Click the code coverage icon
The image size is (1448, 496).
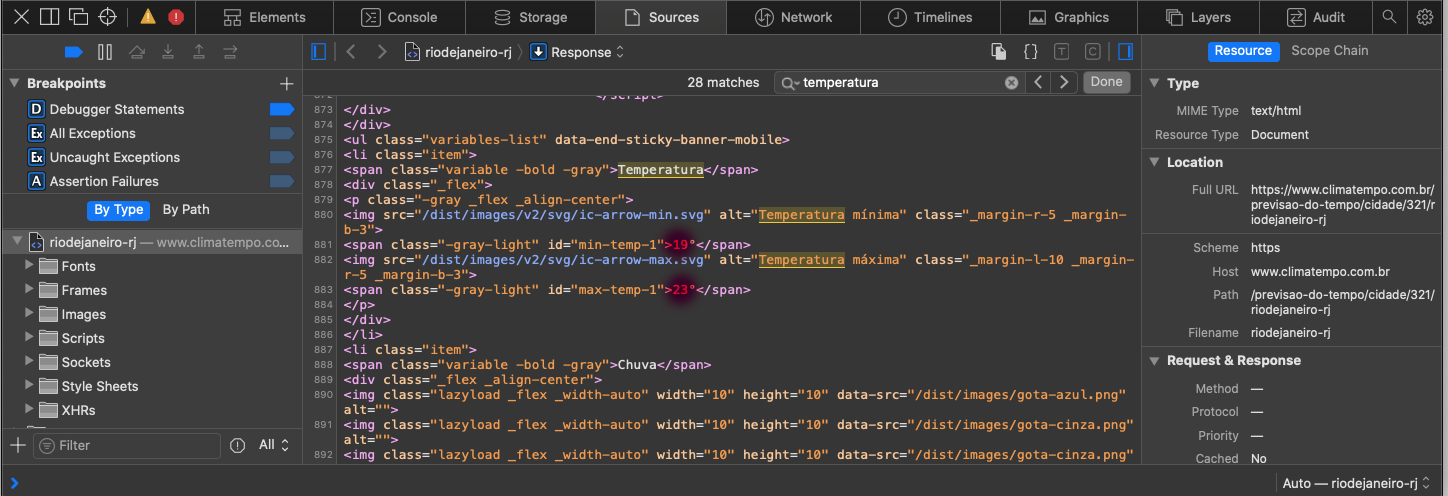pos(1093,51)
